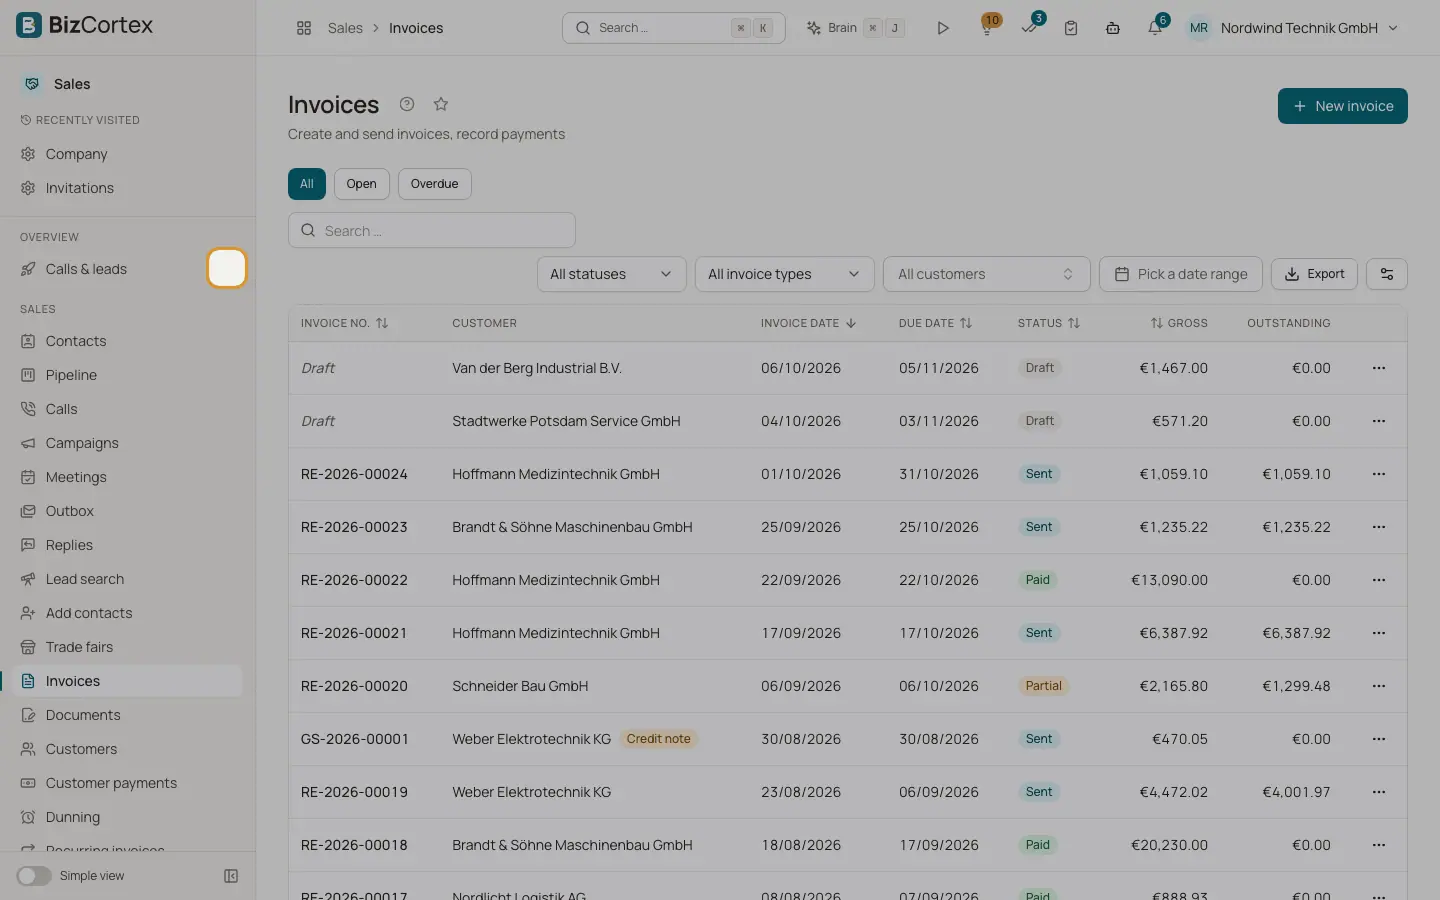The width and height of the screenshot is (1440, 900).
Task: Click the Credit note tag on Weber Elektrotechnik
Action: pos(658,739)
